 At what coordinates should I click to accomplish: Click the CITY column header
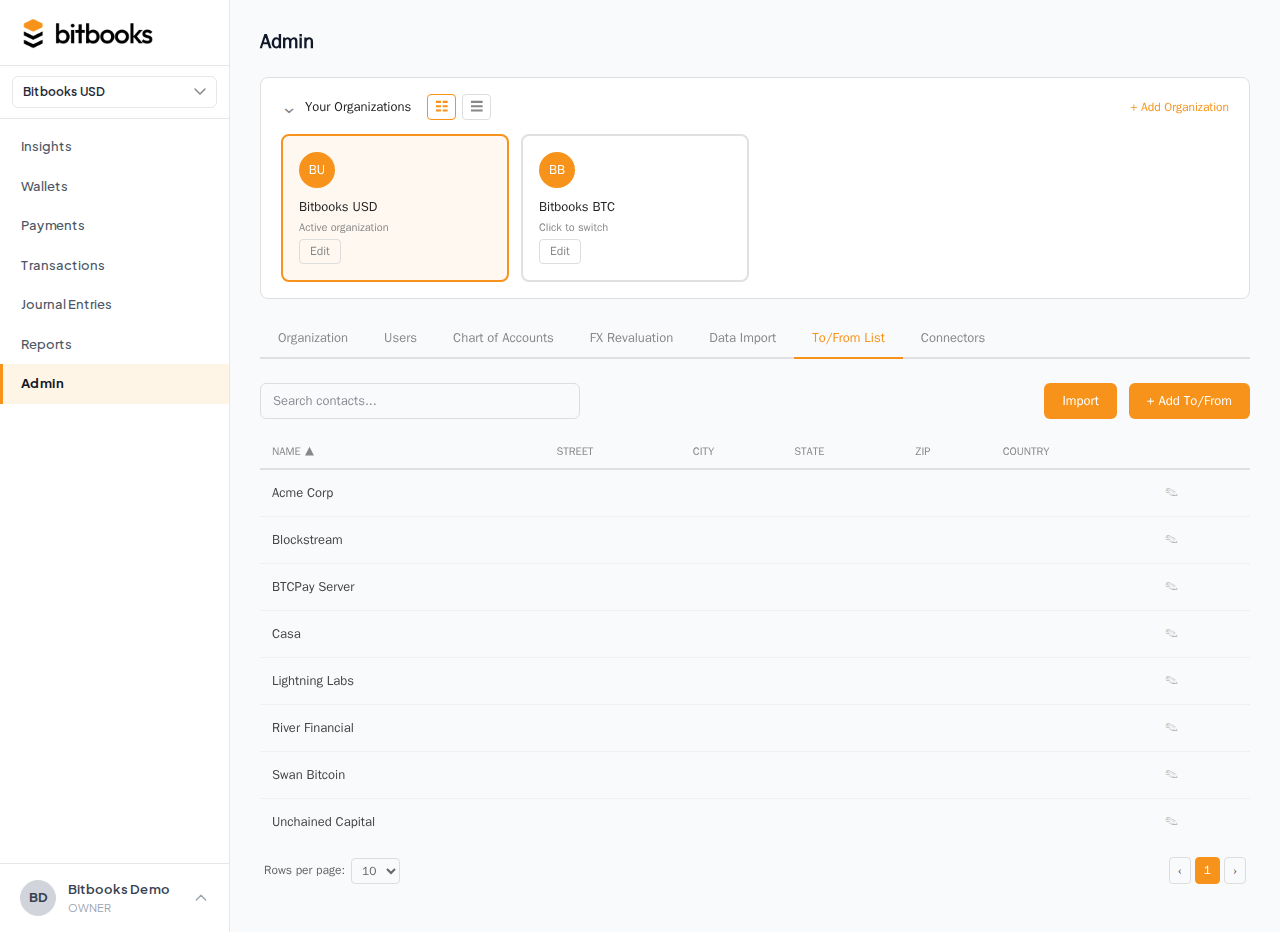click(703, 451)
